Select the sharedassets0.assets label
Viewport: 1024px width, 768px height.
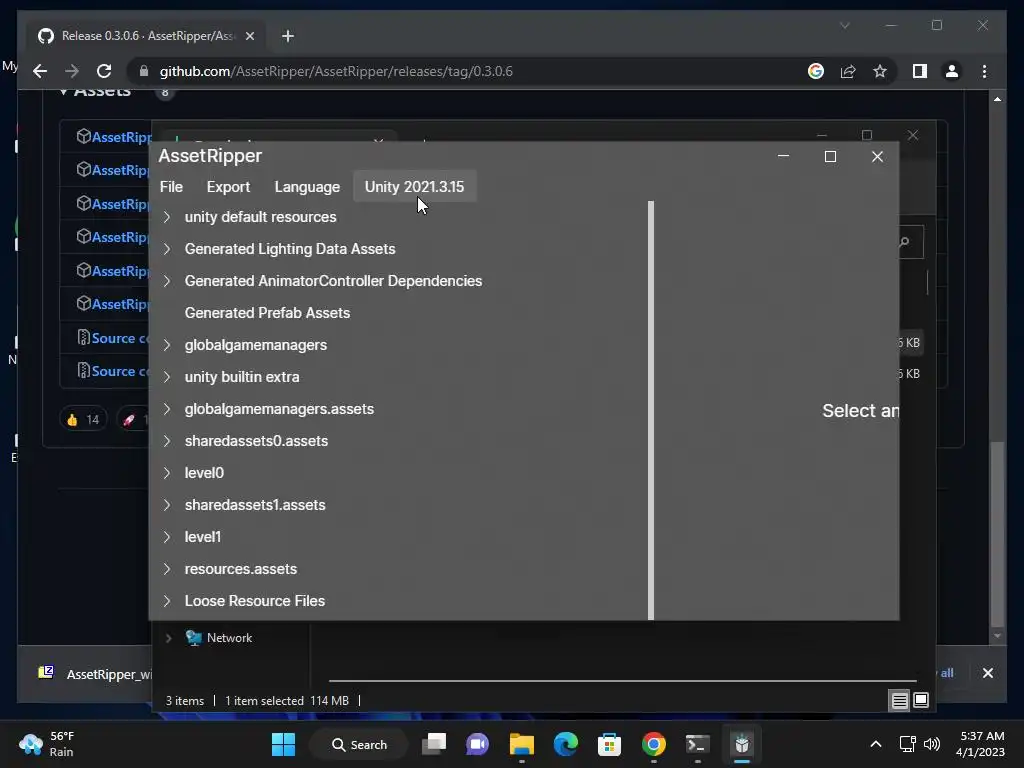[x=256, y=441]
